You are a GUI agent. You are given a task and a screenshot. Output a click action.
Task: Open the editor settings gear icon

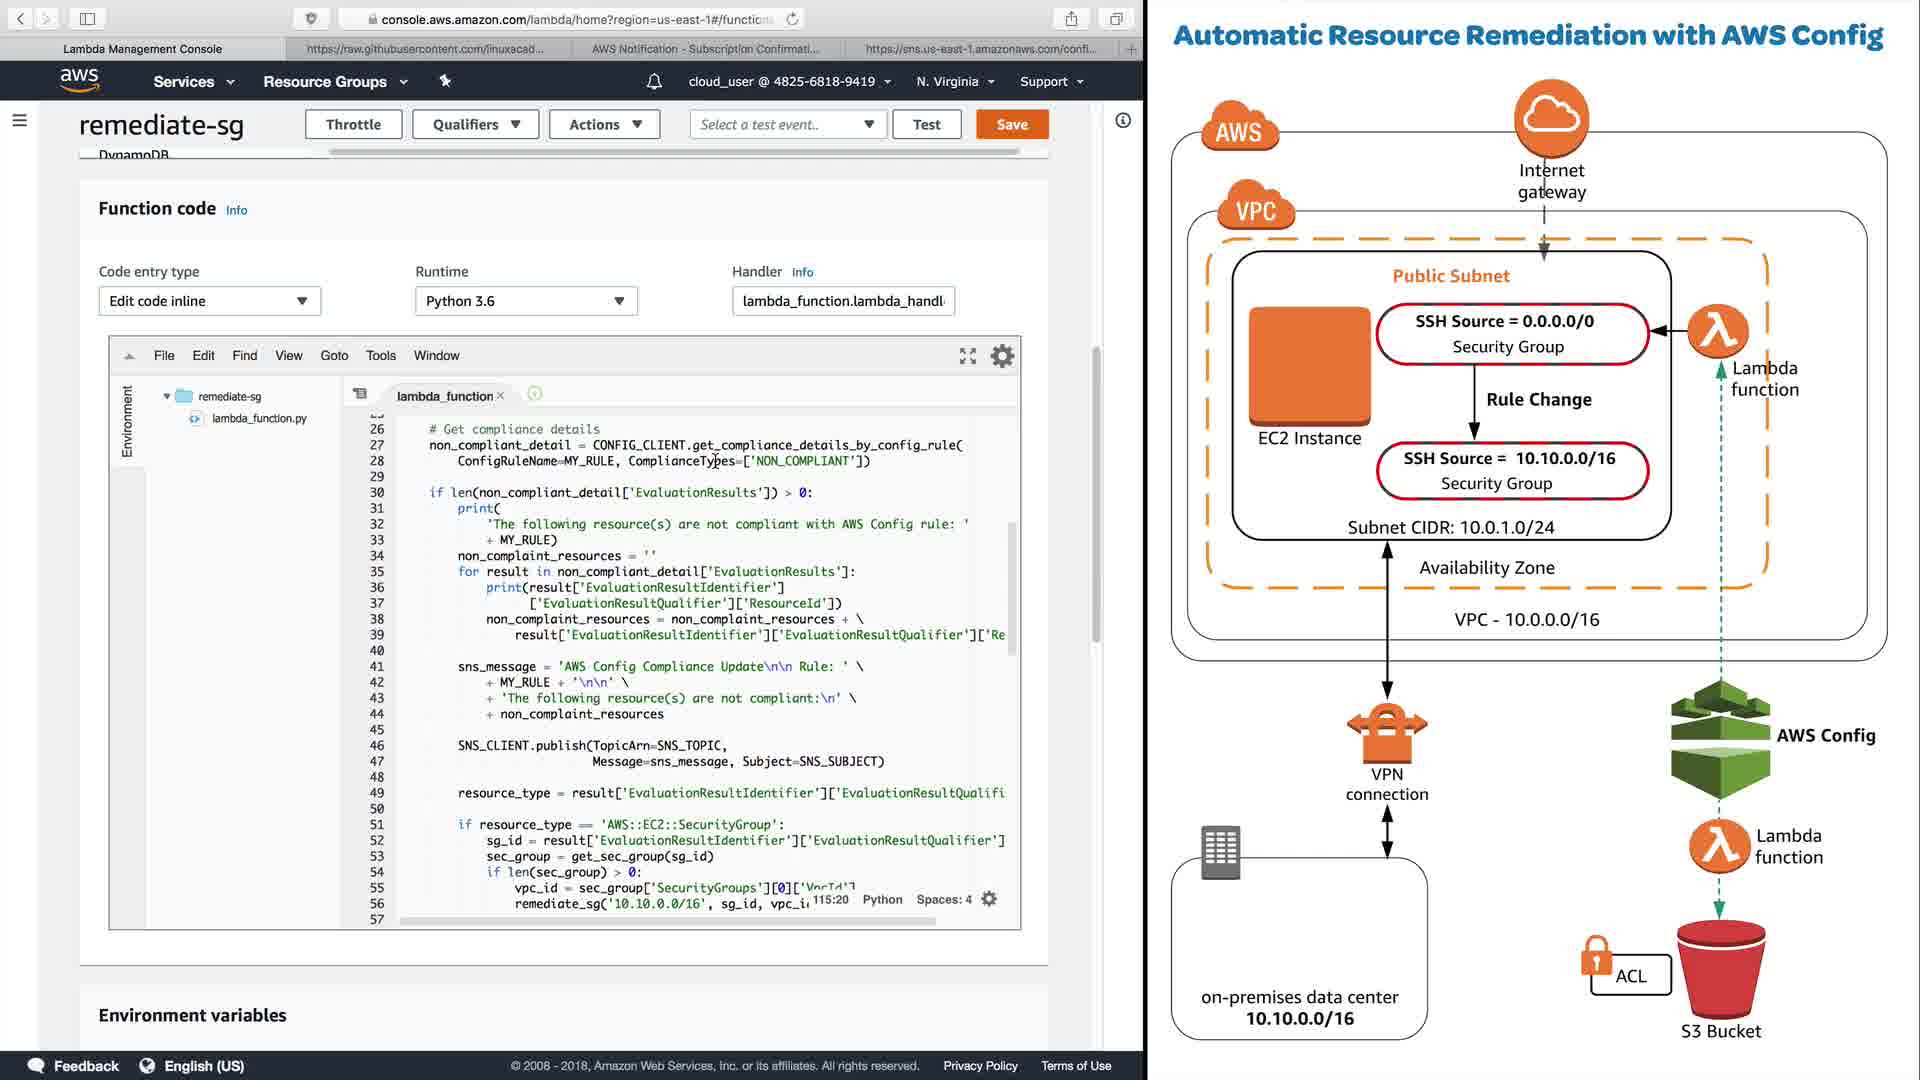tap(1002, 356)
